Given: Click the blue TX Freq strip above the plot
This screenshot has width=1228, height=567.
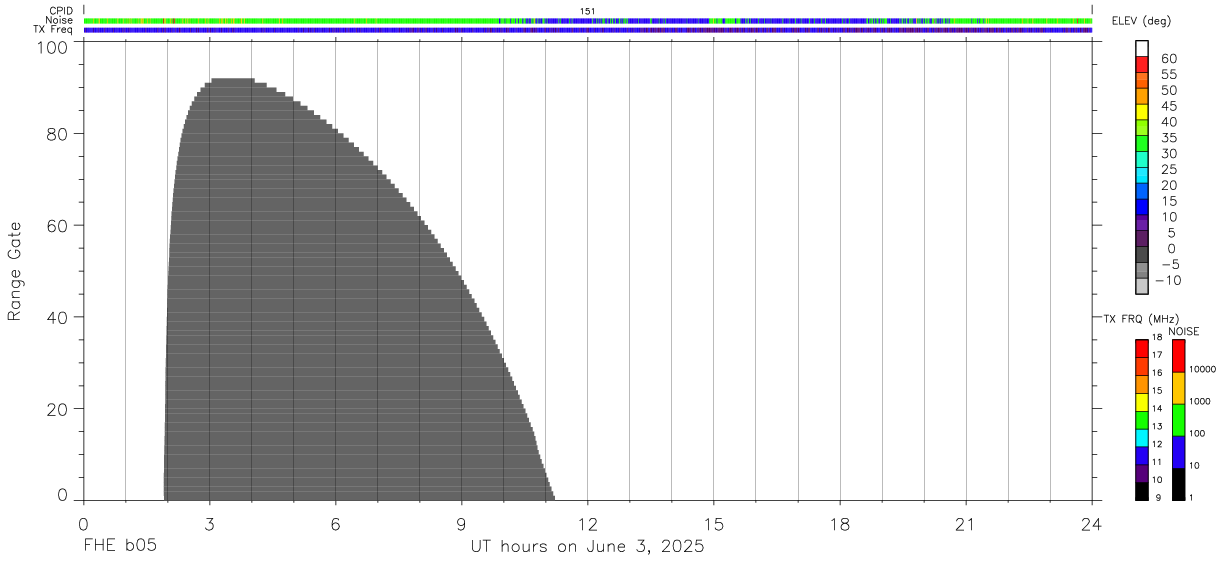Looking at the screenshot, I should tap(588, 30).
